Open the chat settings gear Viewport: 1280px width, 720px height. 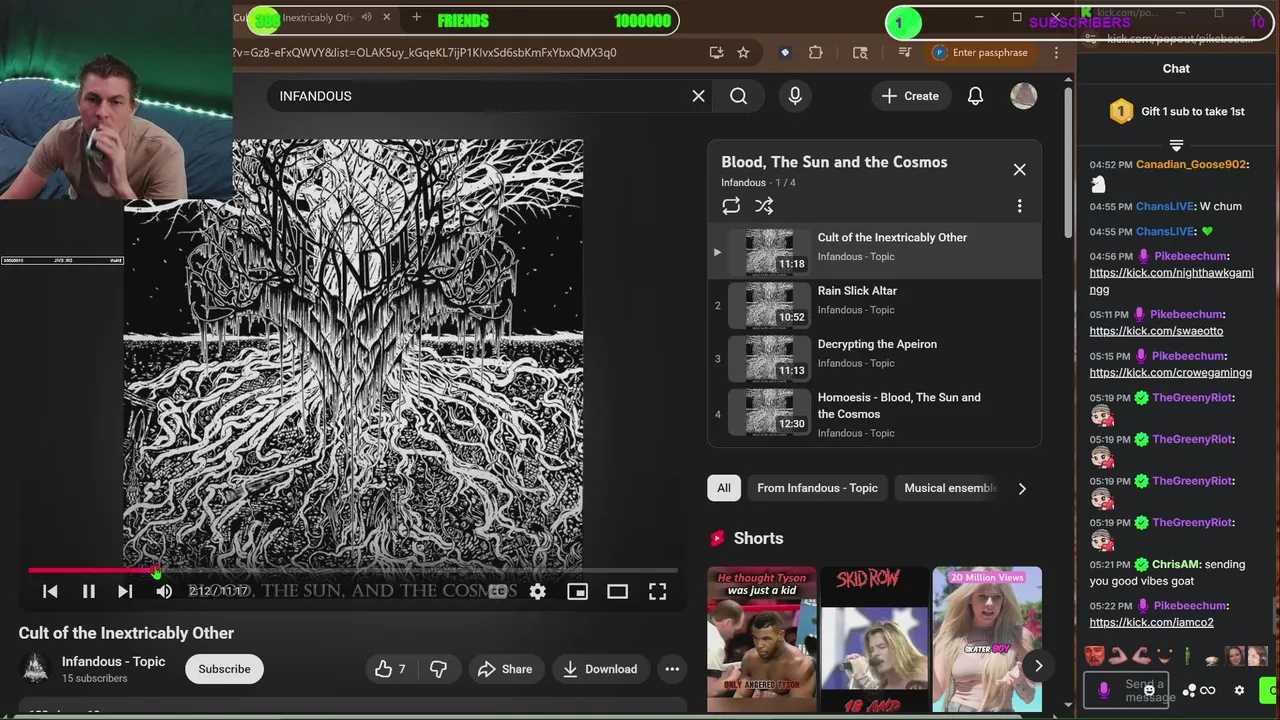pyautogui.click(x=1239, y=690)
